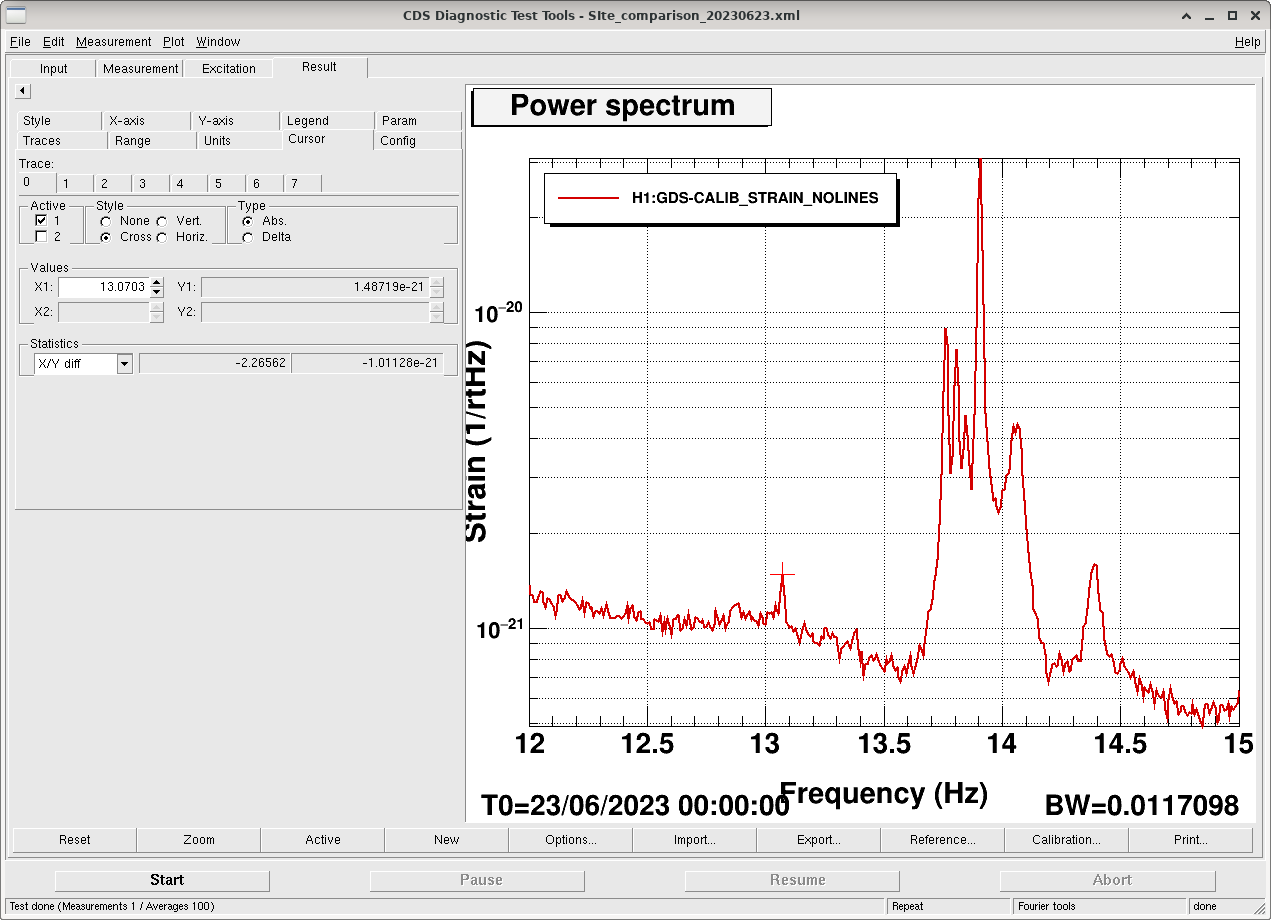Open the File menu

coord(19,42)
